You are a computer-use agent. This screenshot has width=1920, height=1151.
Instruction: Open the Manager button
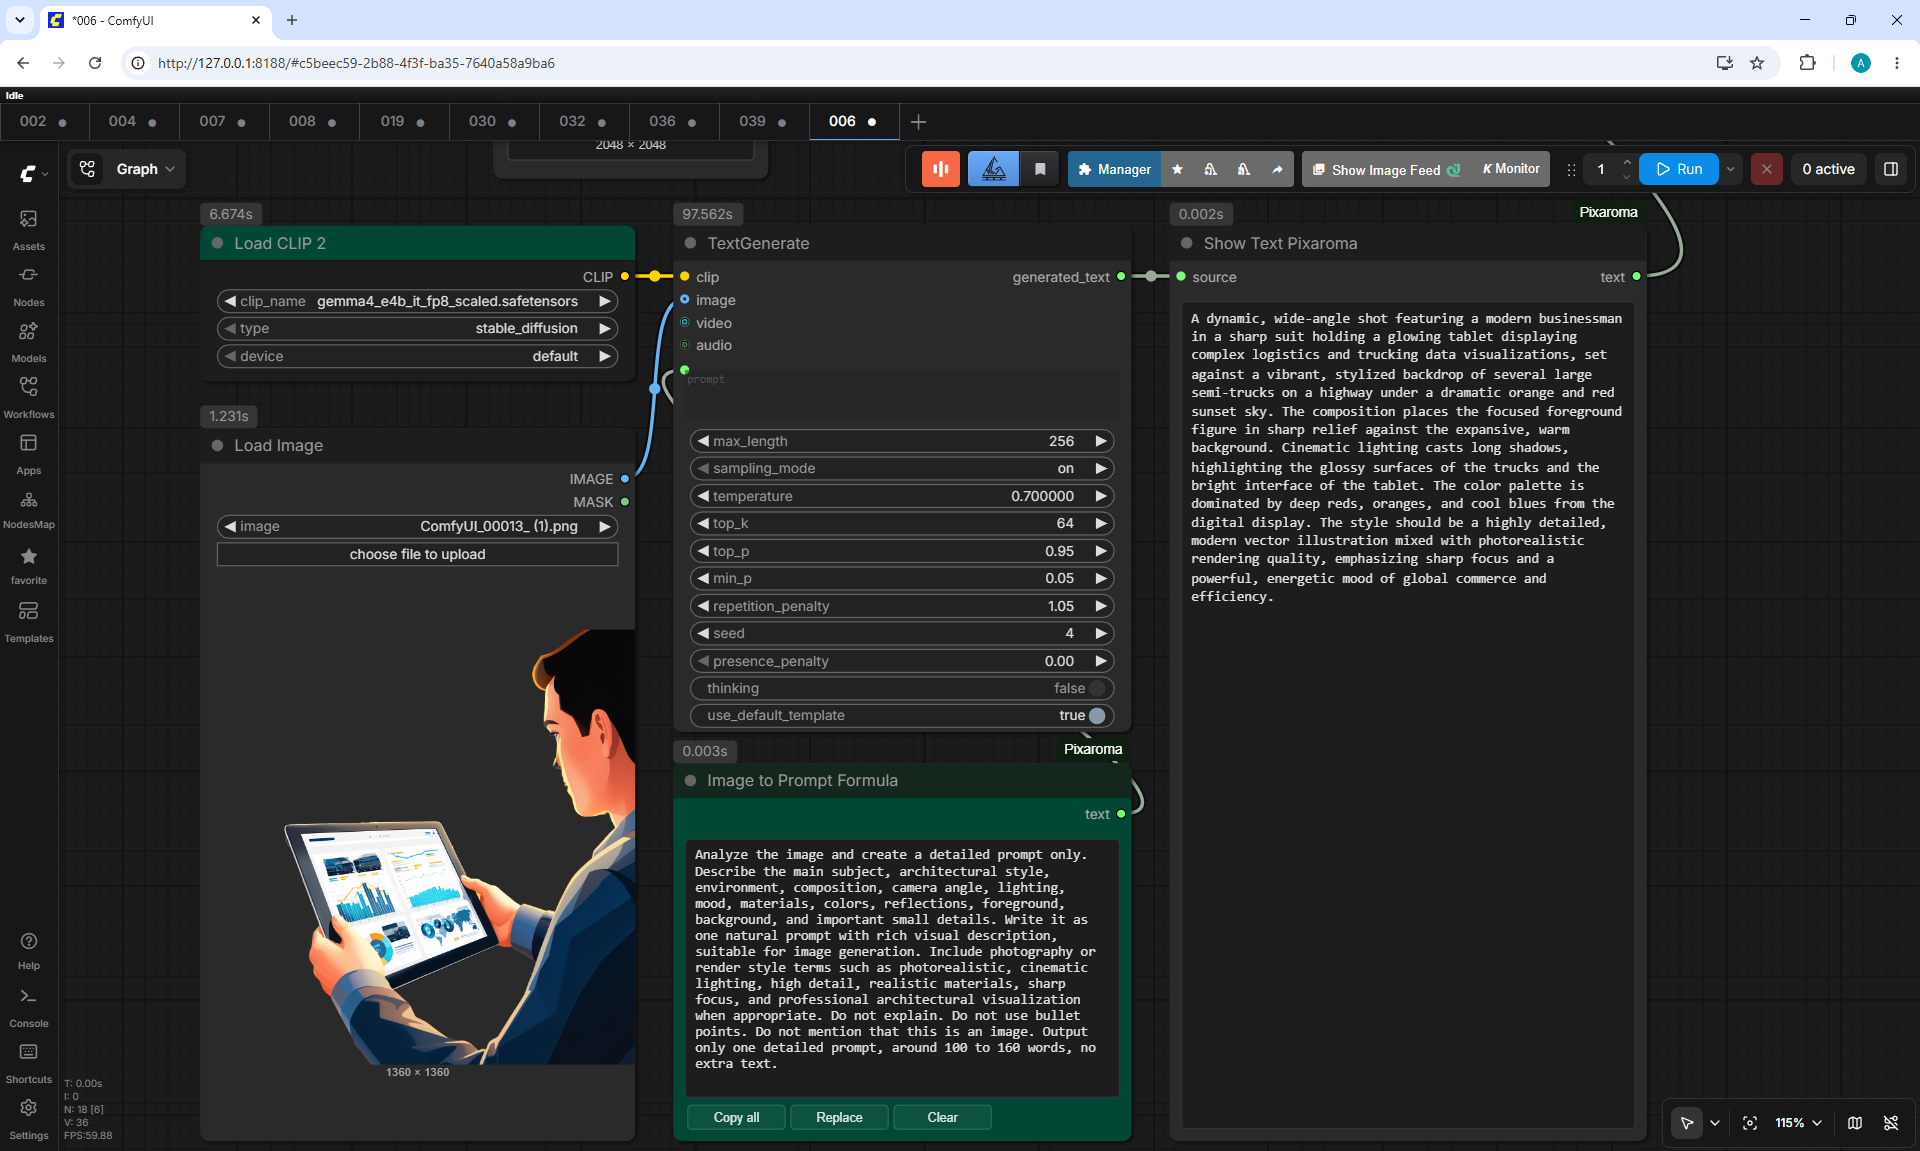point(1115,169)
